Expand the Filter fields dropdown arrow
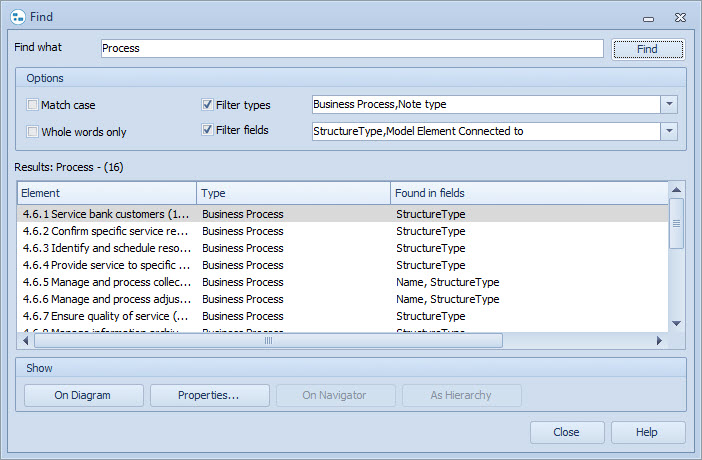Screen dimensions: 702x460 pos(669,131)
